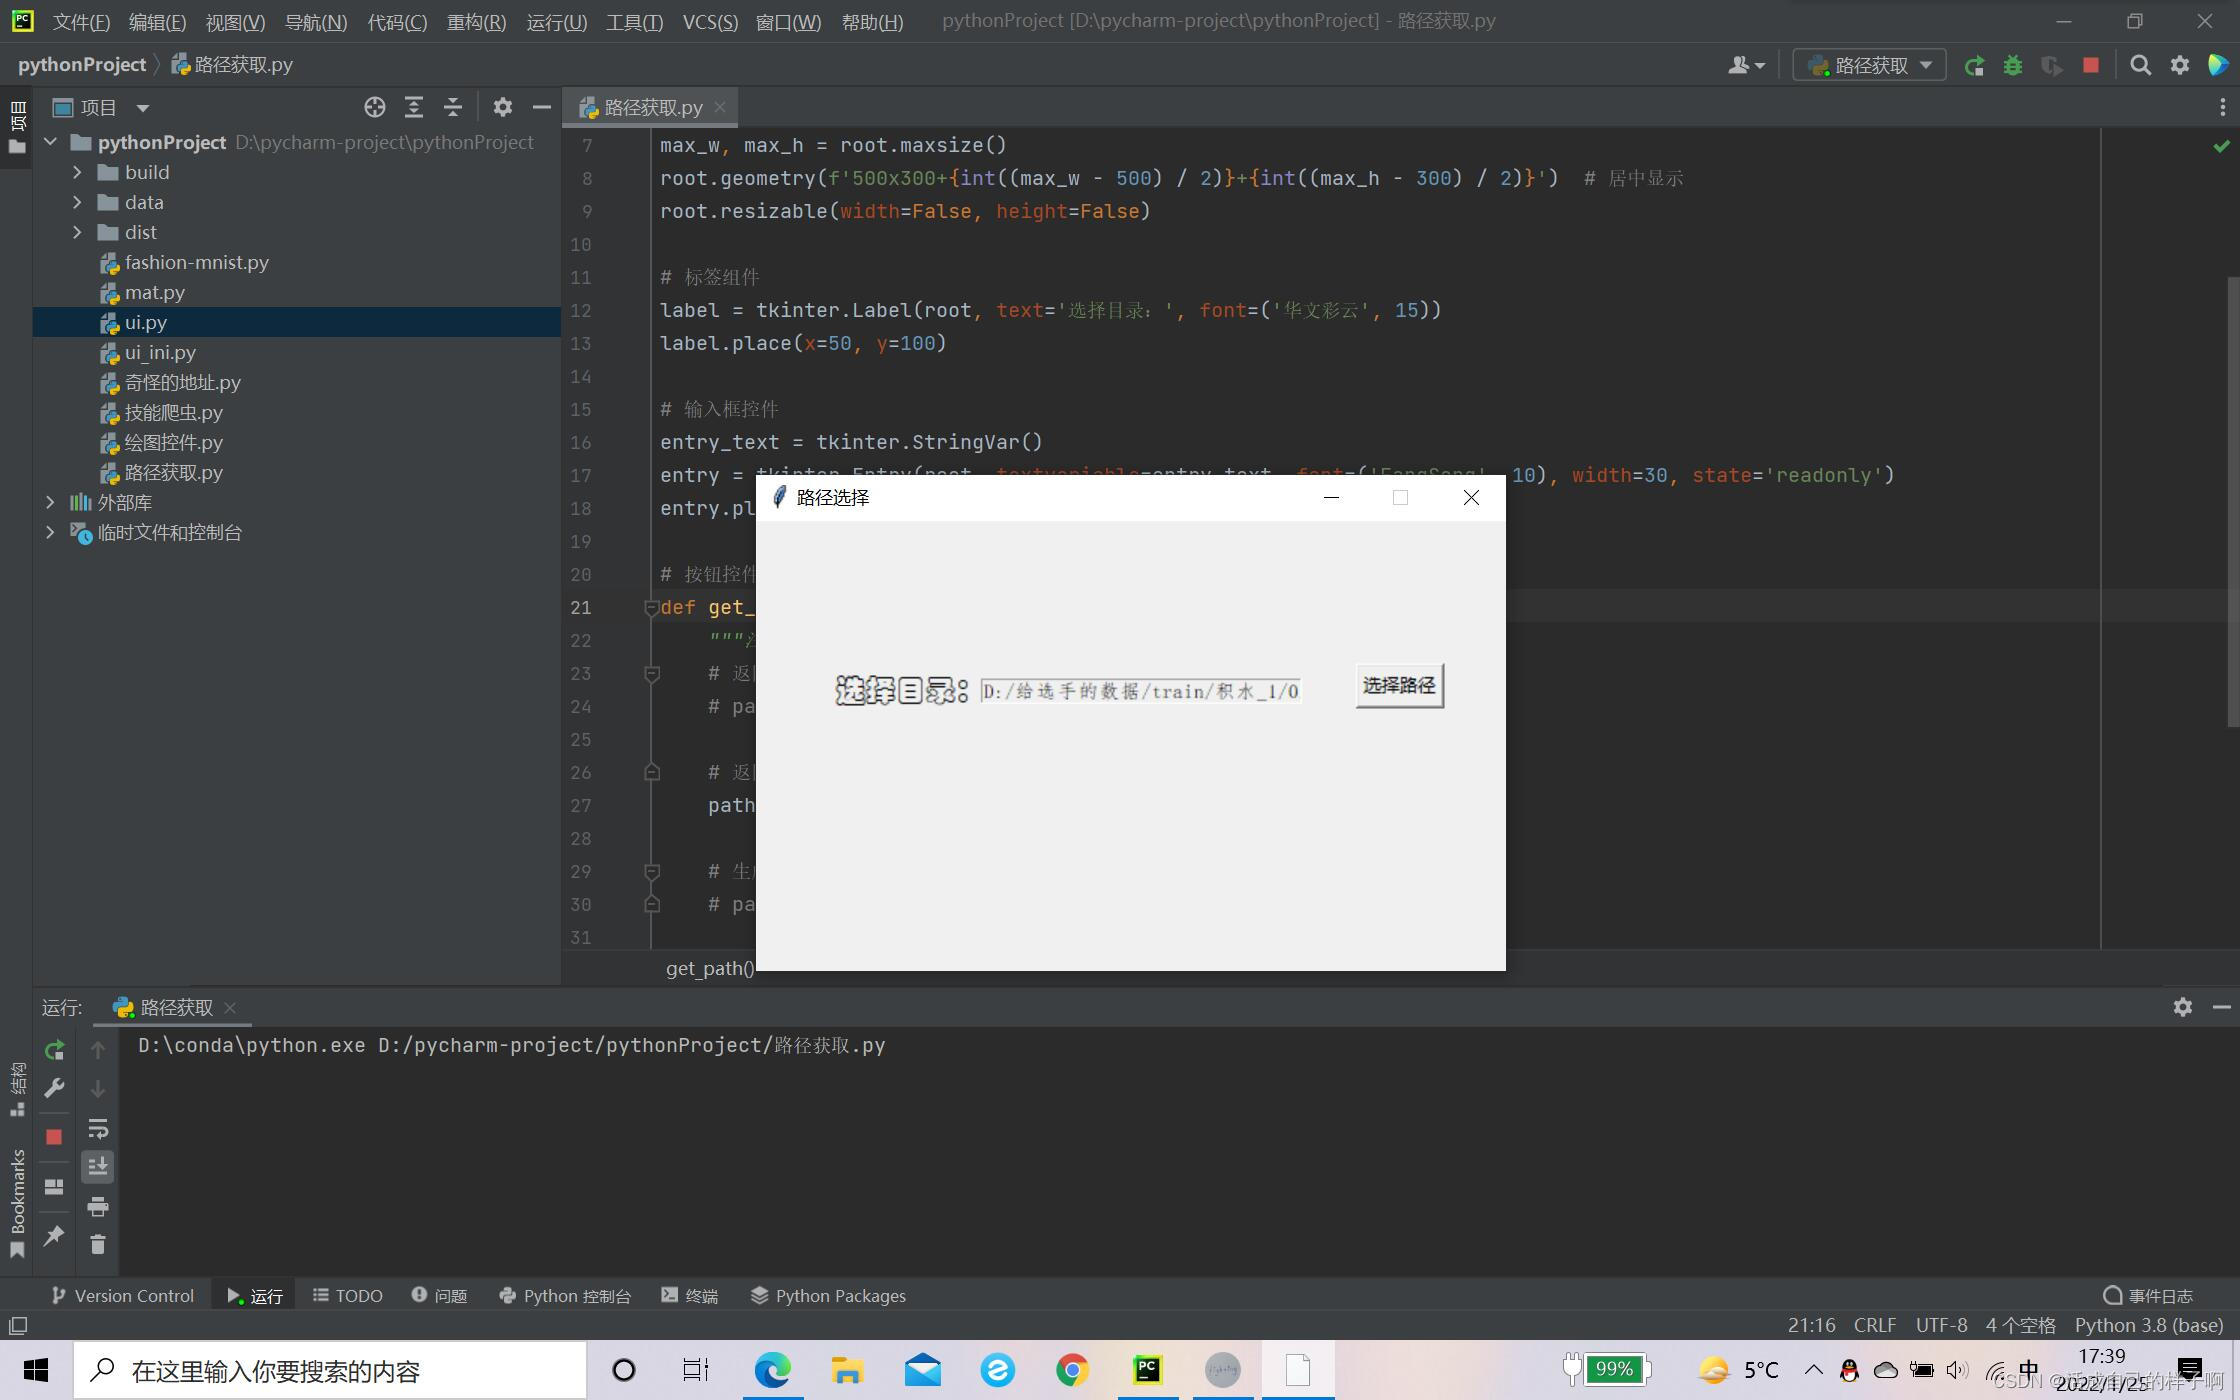Toggle soft-wrap in run console
This screenshot has width=2240, height=1400.
[x=97, y=1128]
